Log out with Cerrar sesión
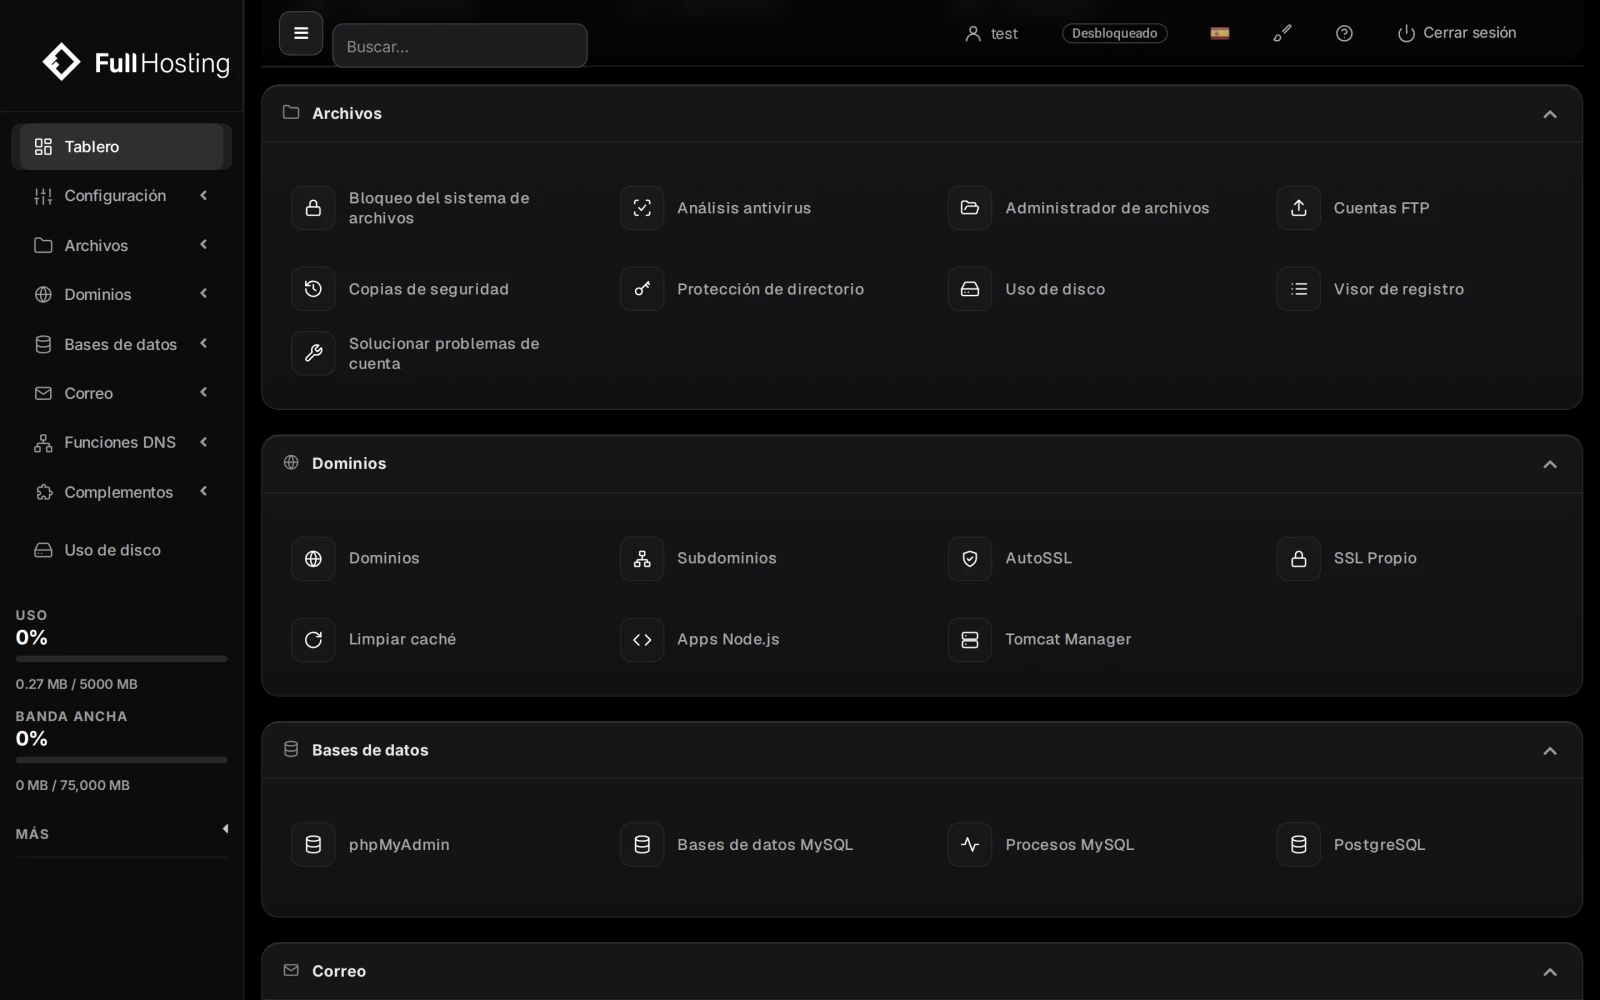 pos(1457,33)
